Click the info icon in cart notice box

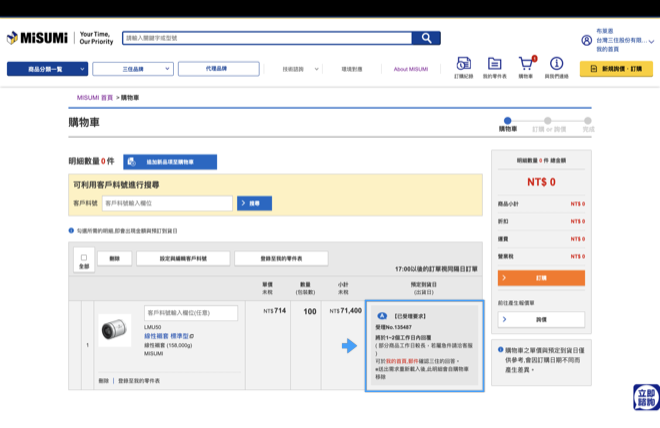pos(500,349)
